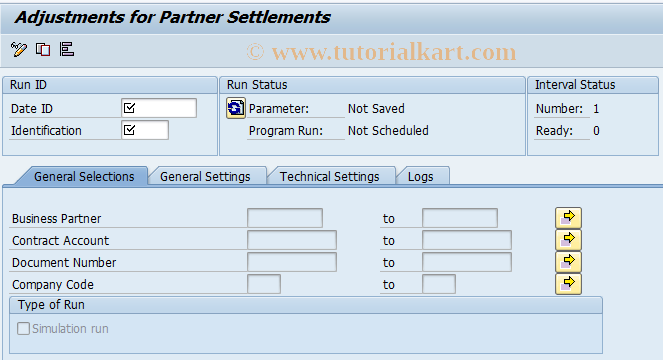Click Business Partner from field
Image resolution: width=663 pixels, height=360 pixels.
coord(285,218)
